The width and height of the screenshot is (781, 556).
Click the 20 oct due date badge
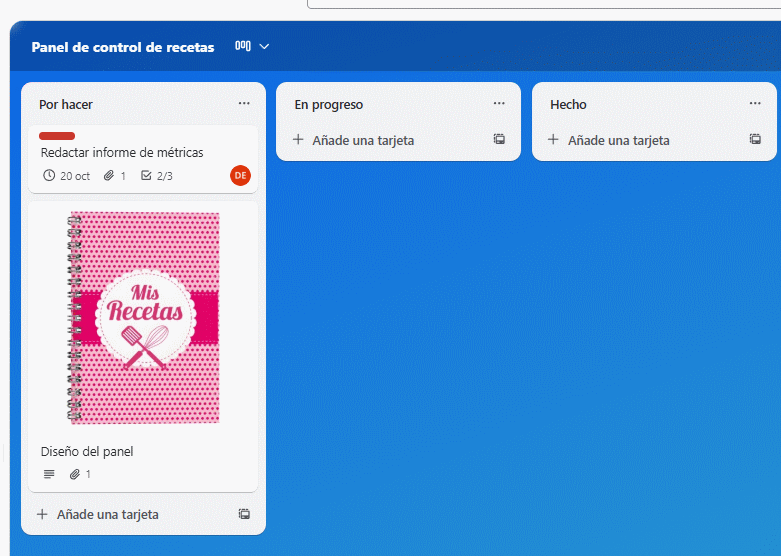67,176
